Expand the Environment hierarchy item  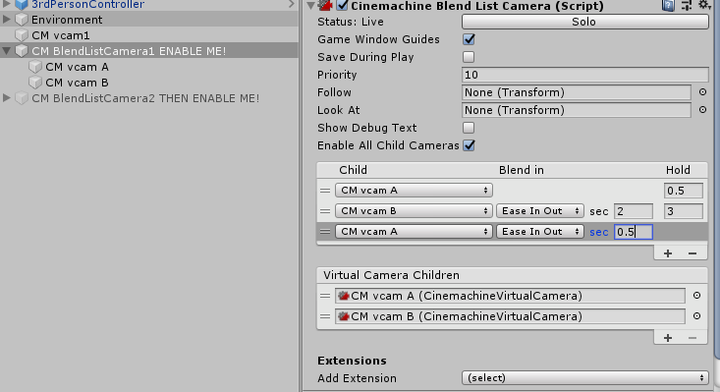pyautogui.click(x=6, y=20)
